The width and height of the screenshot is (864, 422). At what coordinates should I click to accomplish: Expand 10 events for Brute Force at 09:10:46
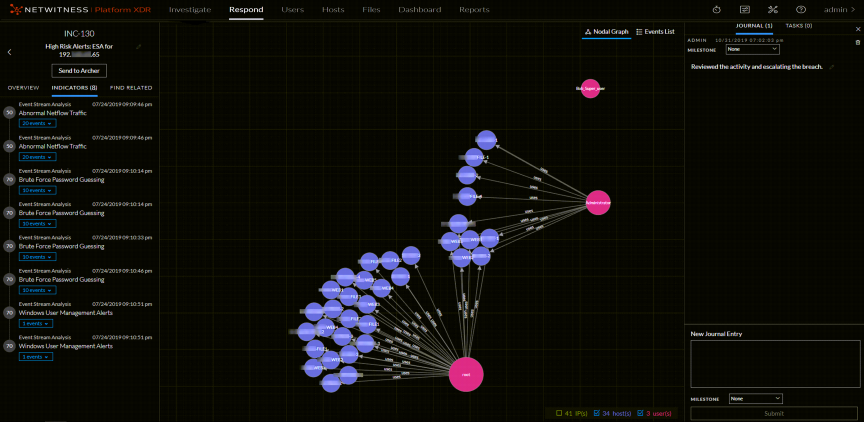coord(37,290)
